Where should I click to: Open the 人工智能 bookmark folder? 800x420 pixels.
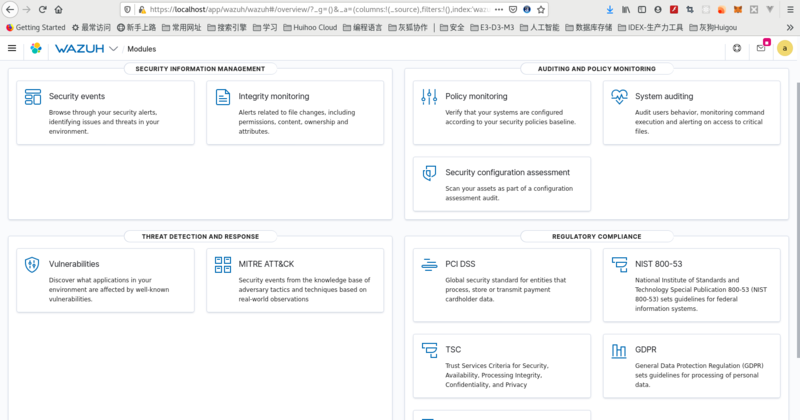click(x=540, y=28)
